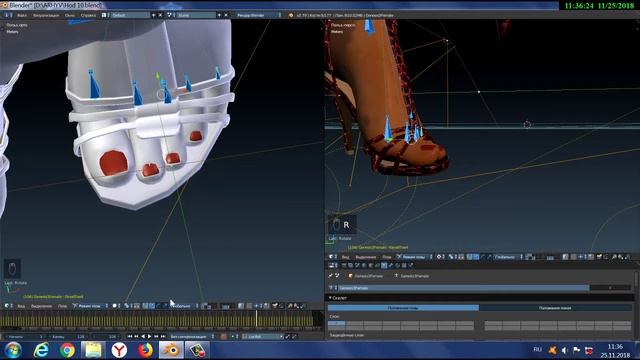Click the insert keyframe icon
This screenshot has height=360, width=640.
(x=287, y=337)
